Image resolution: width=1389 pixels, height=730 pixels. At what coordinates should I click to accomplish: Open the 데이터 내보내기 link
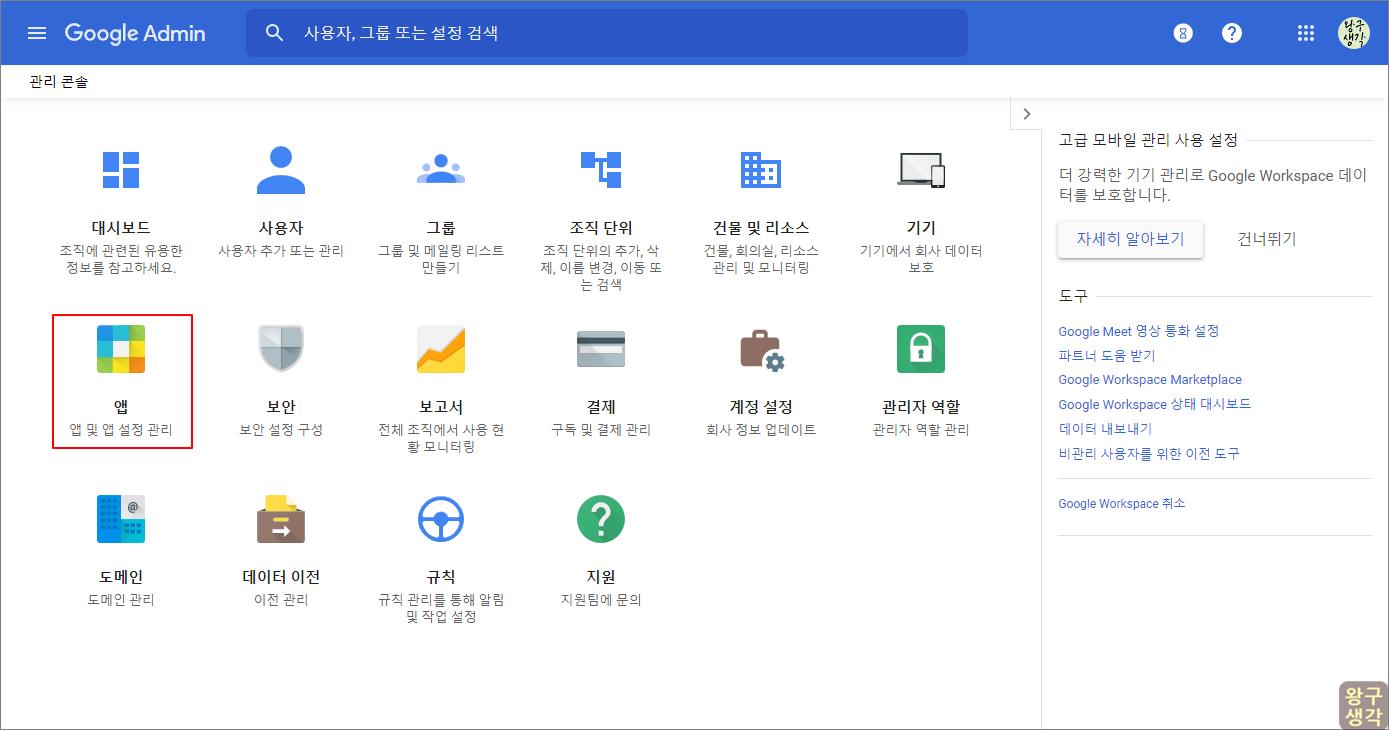pos(1105,429)
